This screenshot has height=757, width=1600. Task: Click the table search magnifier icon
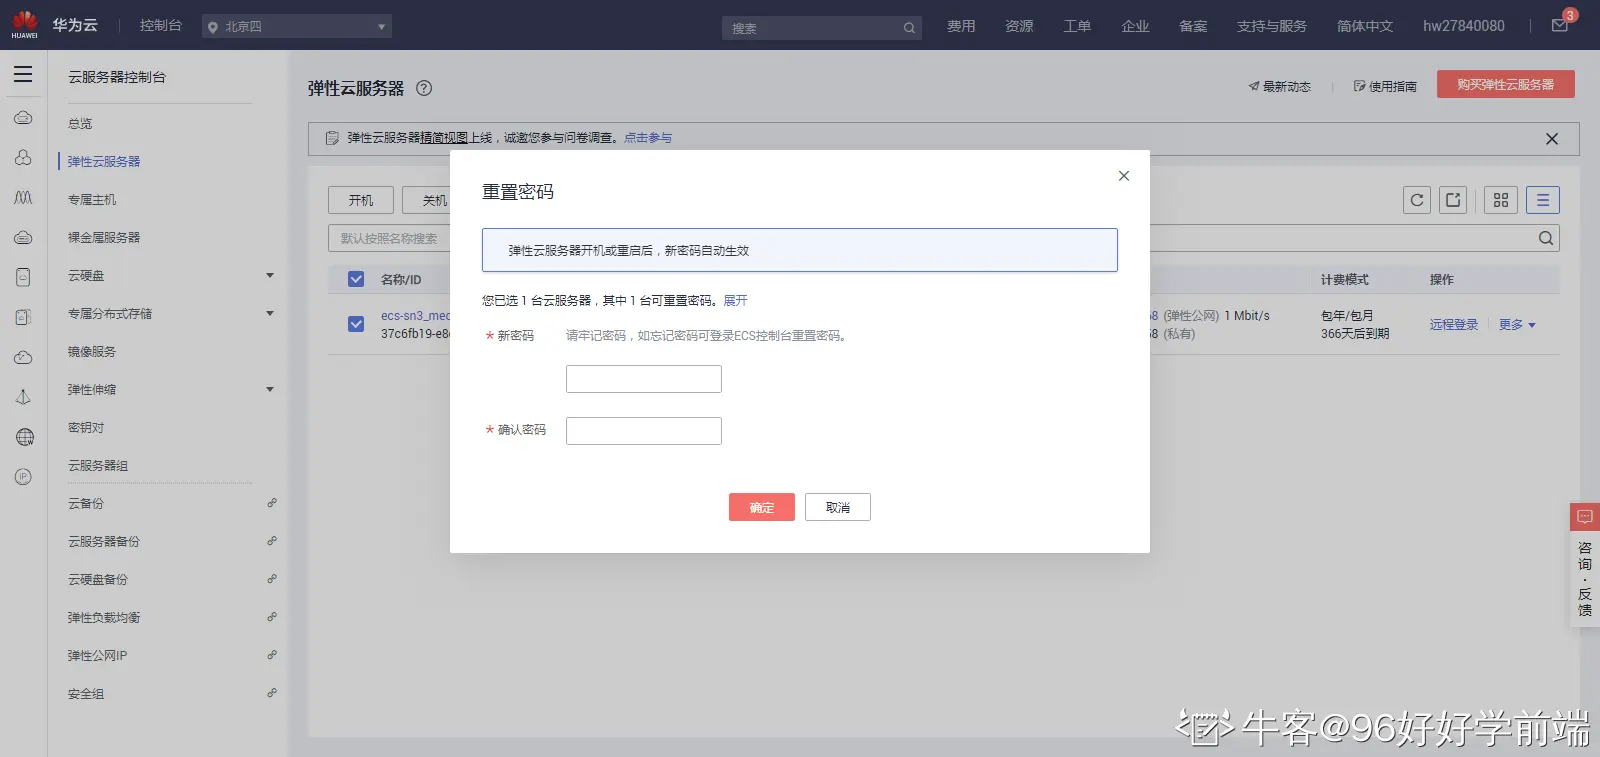tap(1546, 238)
